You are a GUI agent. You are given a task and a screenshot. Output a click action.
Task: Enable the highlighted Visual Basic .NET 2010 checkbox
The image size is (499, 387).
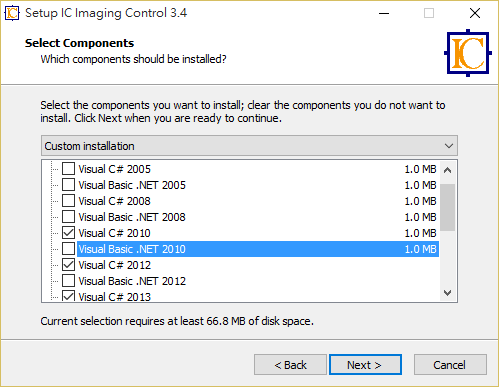[68, 249]
